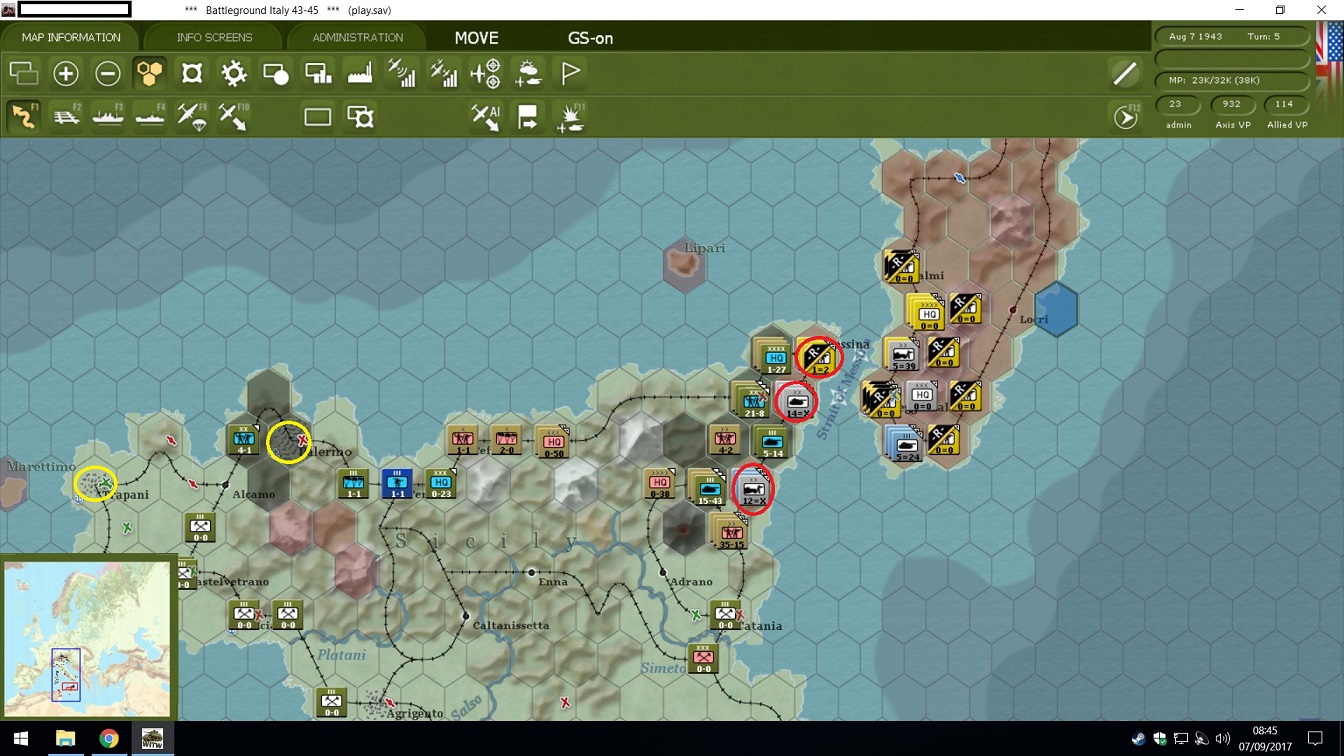This screenshot has width=1344, height=756.
Task: Click the diagonal line toolbar button
Action: point(1125,73)
